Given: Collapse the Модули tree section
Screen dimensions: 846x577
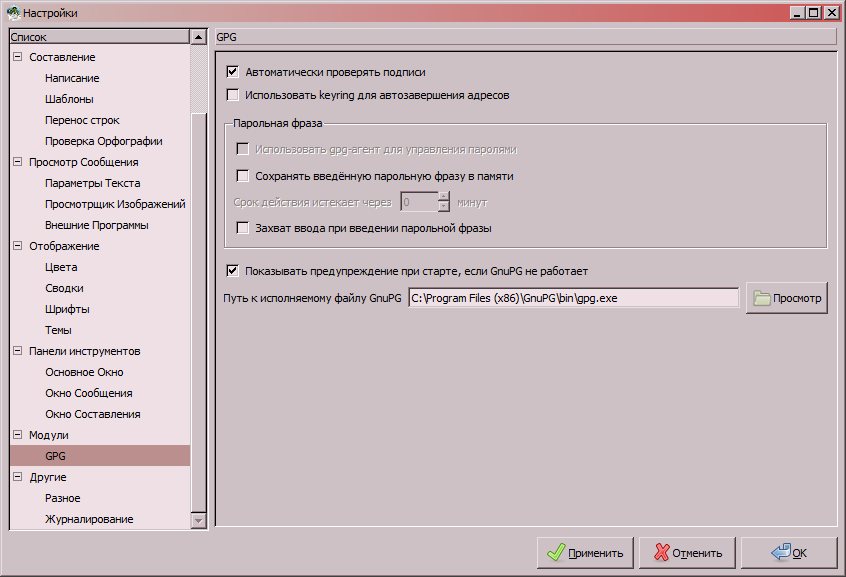Looking at the screenshot, I should click(17, 435).
